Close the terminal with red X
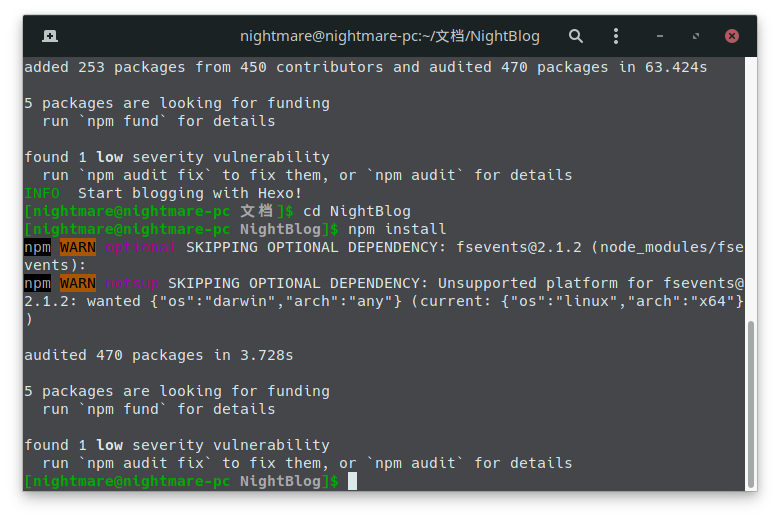 click(732, 36)
